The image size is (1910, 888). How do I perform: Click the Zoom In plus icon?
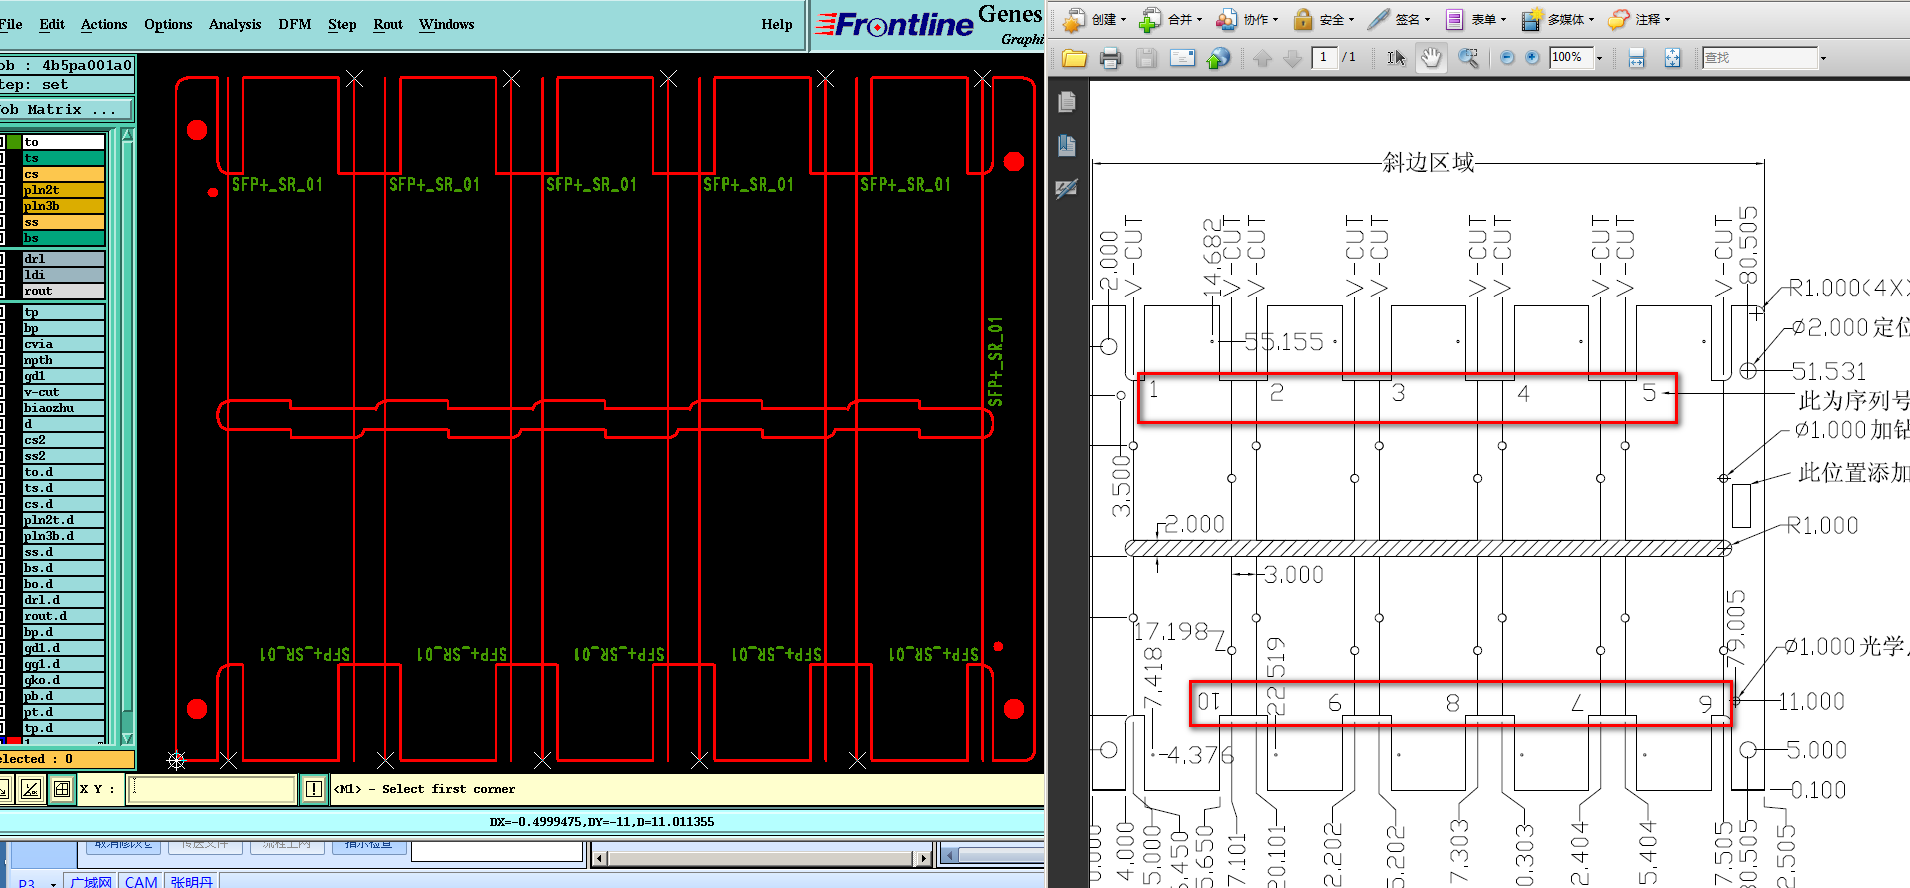coord(1532,58)
